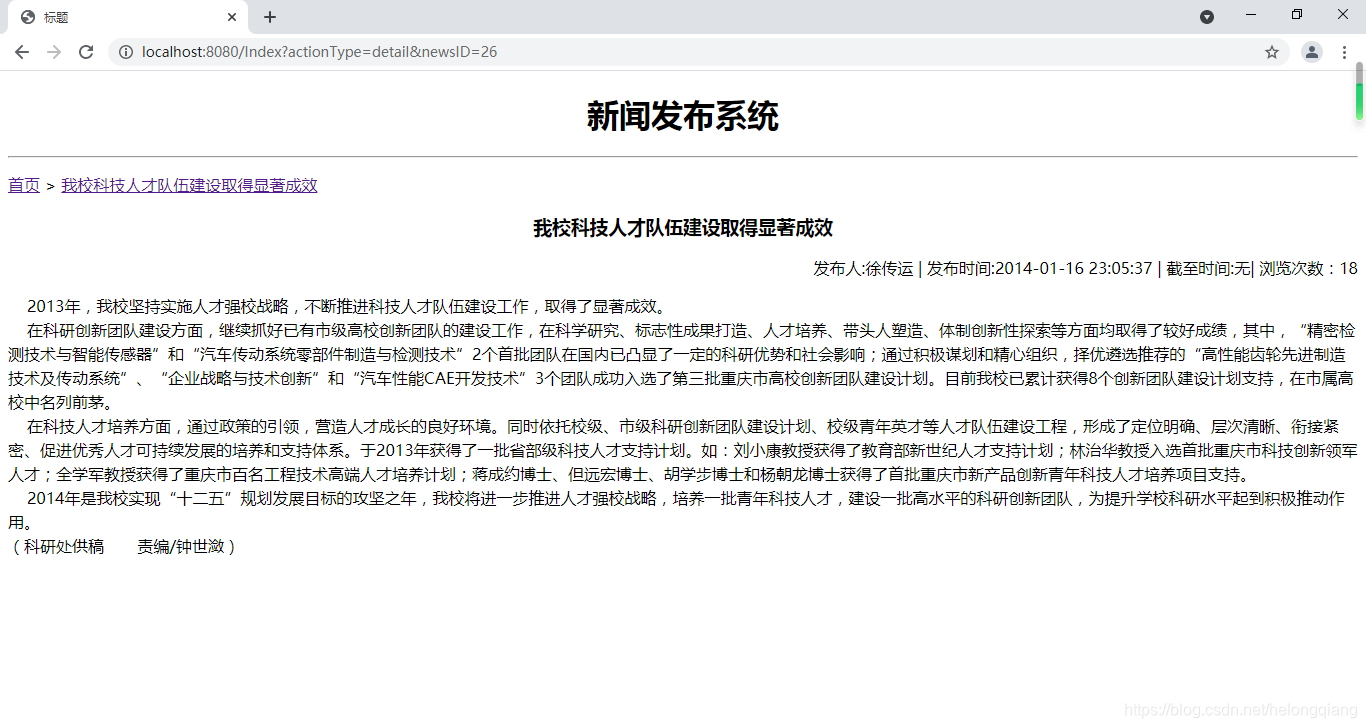Click the paragraph starting with 2013年，我校坚持
This screenshot has height=728, width=1366.
(346, 306)
